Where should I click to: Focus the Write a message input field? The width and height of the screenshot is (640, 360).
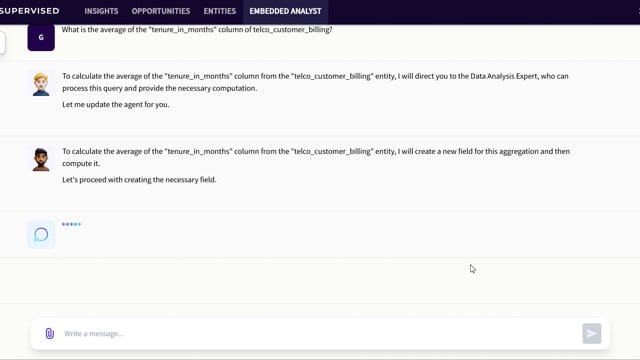coord(320,333)
